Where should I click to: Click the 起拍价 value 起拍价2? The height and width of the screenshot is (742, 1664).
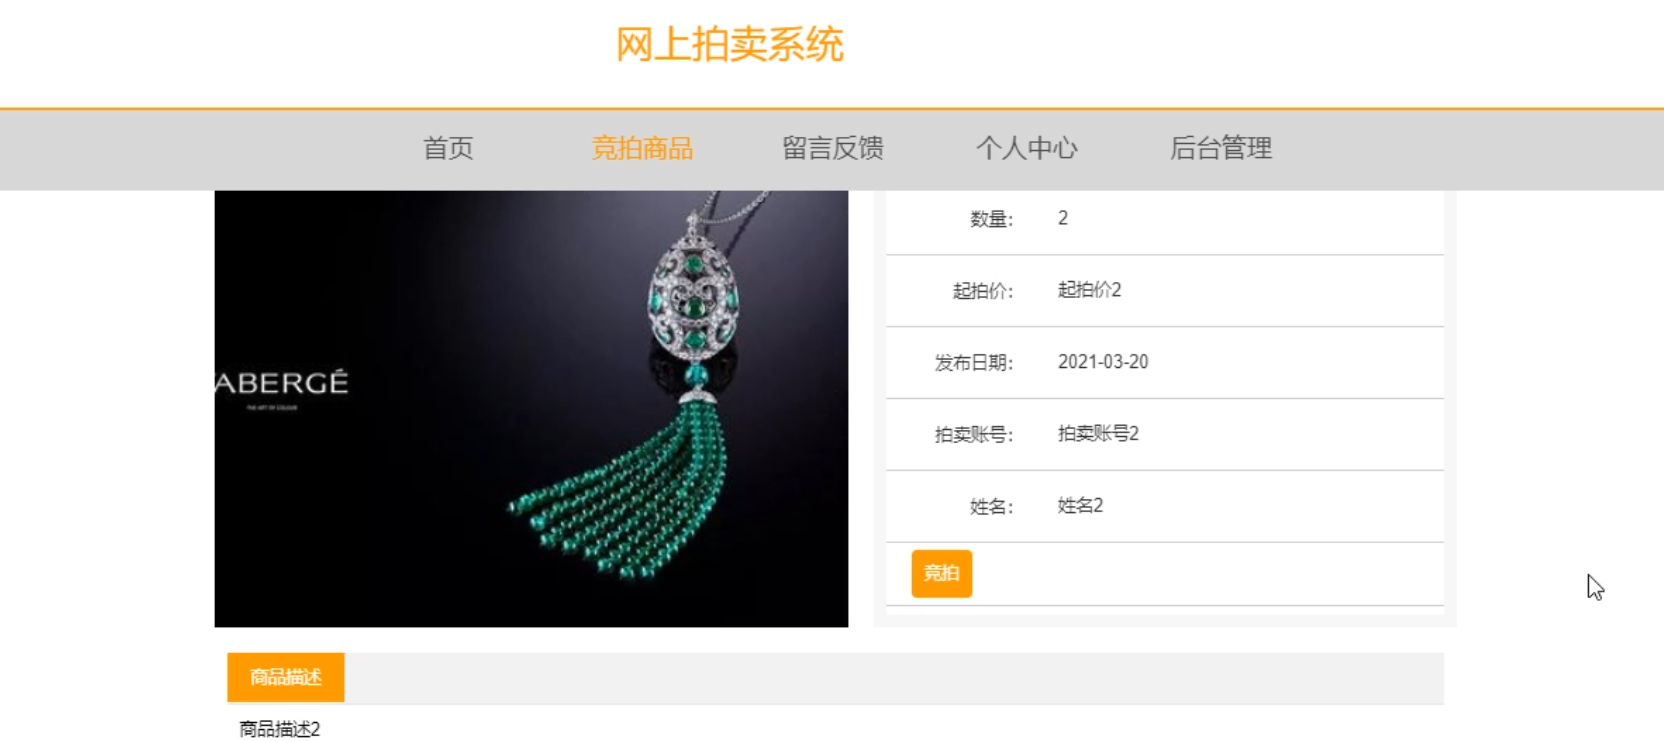(1090, 290)
